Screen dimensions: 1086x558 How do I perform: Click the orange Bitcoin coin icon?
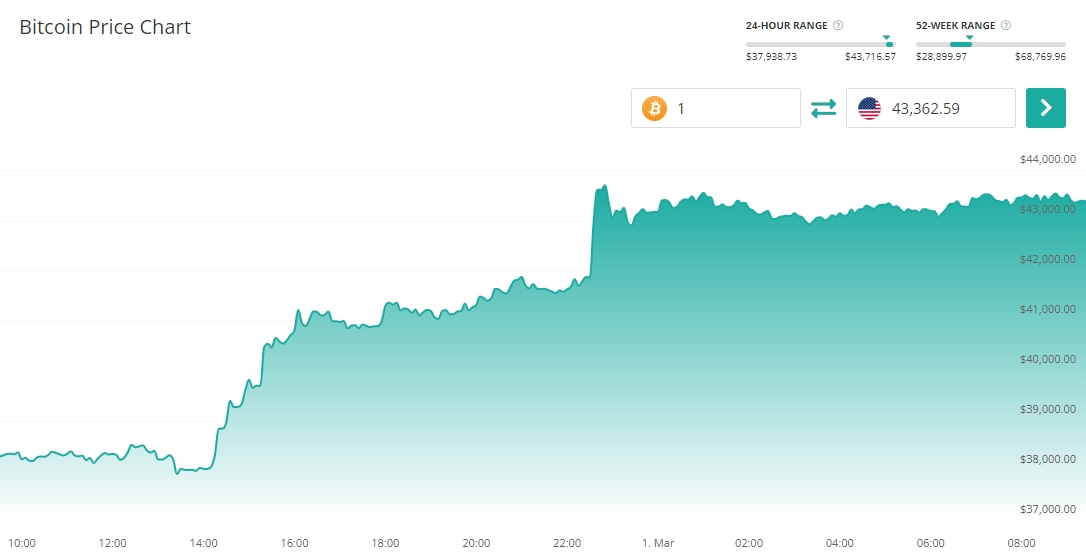click(x=654, y=108)
